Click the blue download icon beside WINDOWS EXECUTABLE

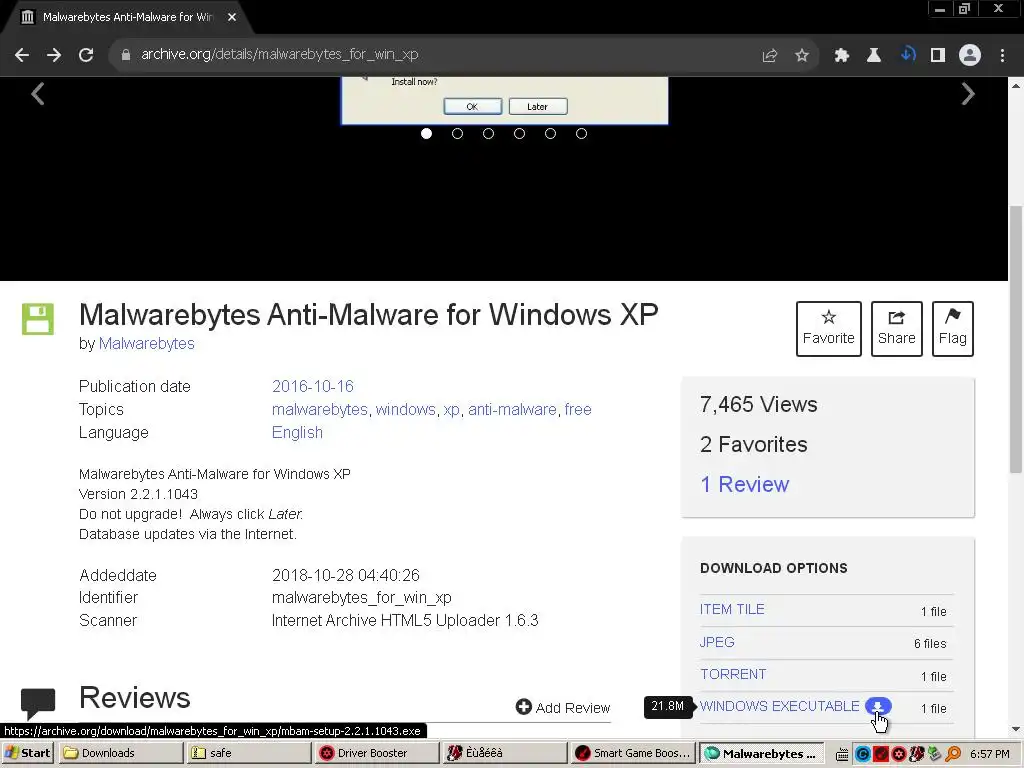[878, 706]
